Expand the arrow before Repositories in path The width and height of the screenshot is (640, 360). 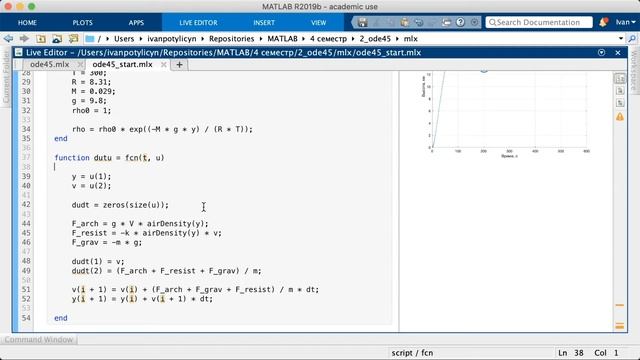[203, 39]
